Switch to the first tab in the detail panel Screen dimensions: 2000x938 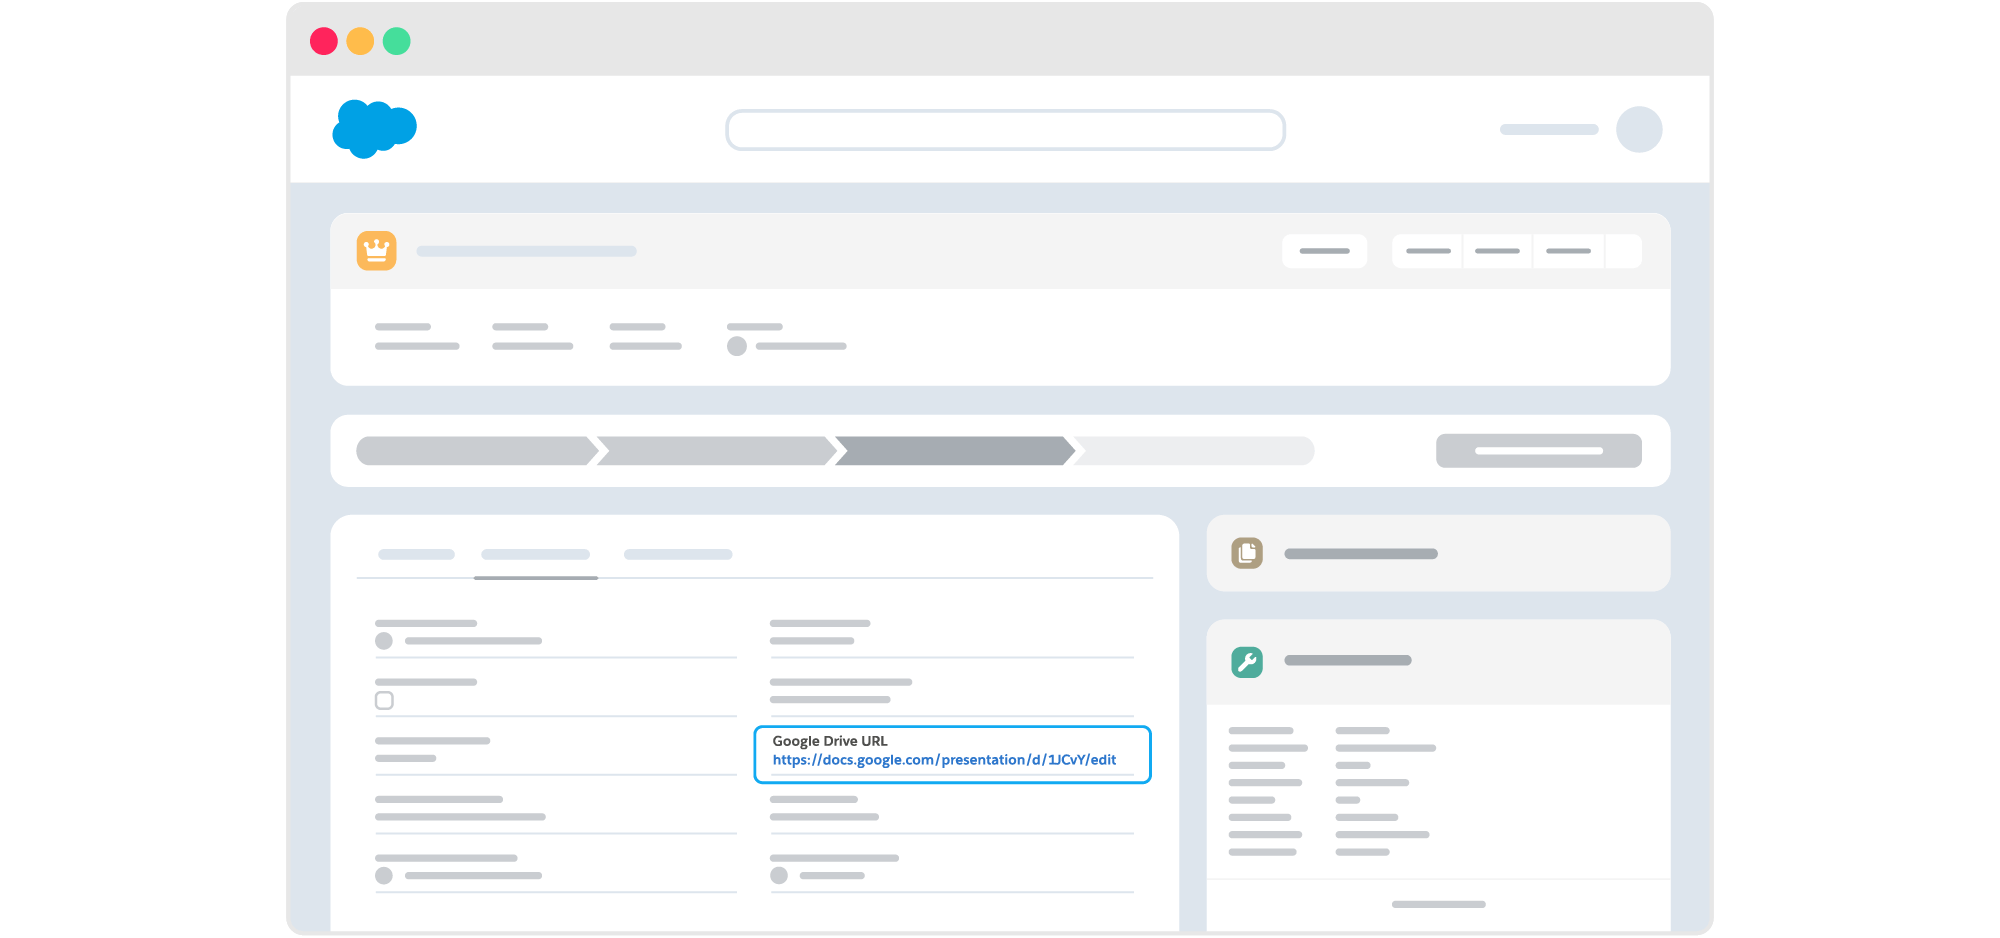coord(416,554)
